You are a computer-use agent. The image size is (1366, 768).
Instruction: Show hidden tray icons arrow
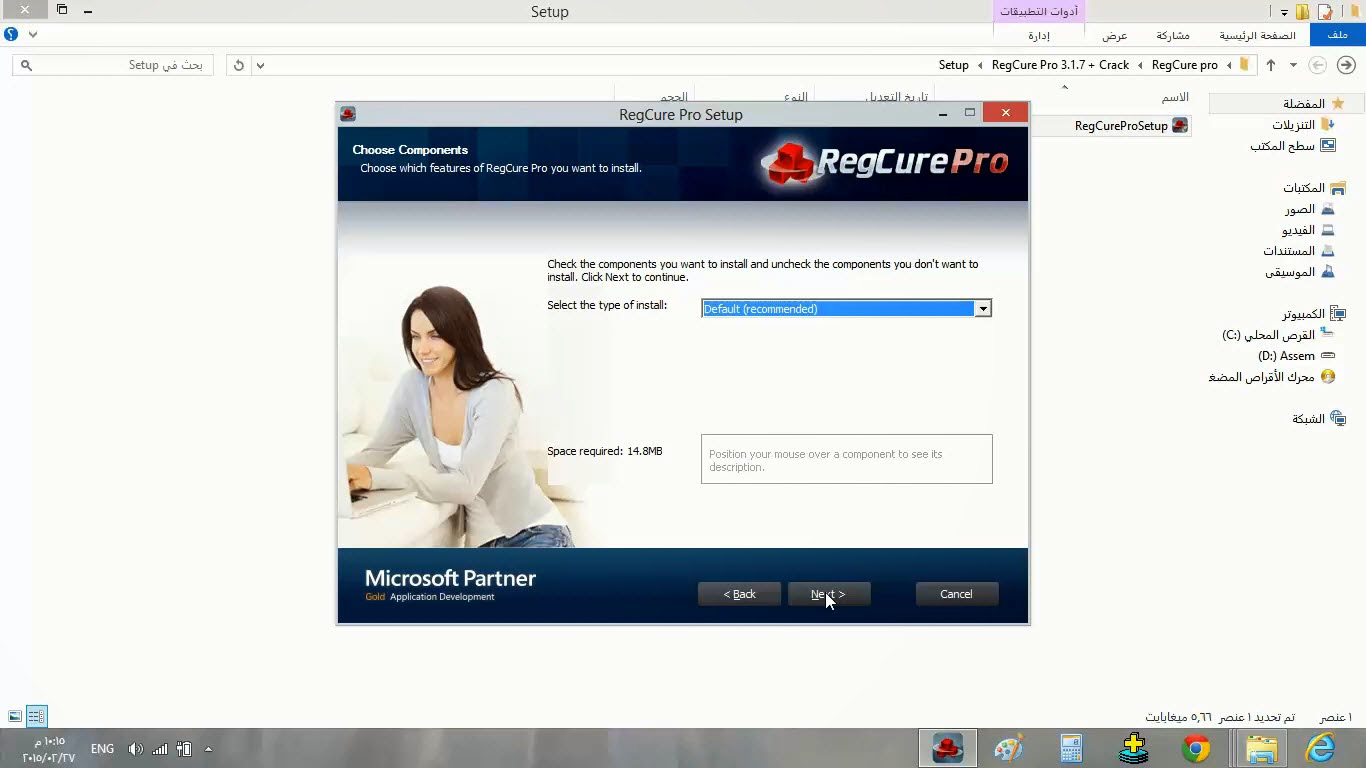[x=208, y=748]
